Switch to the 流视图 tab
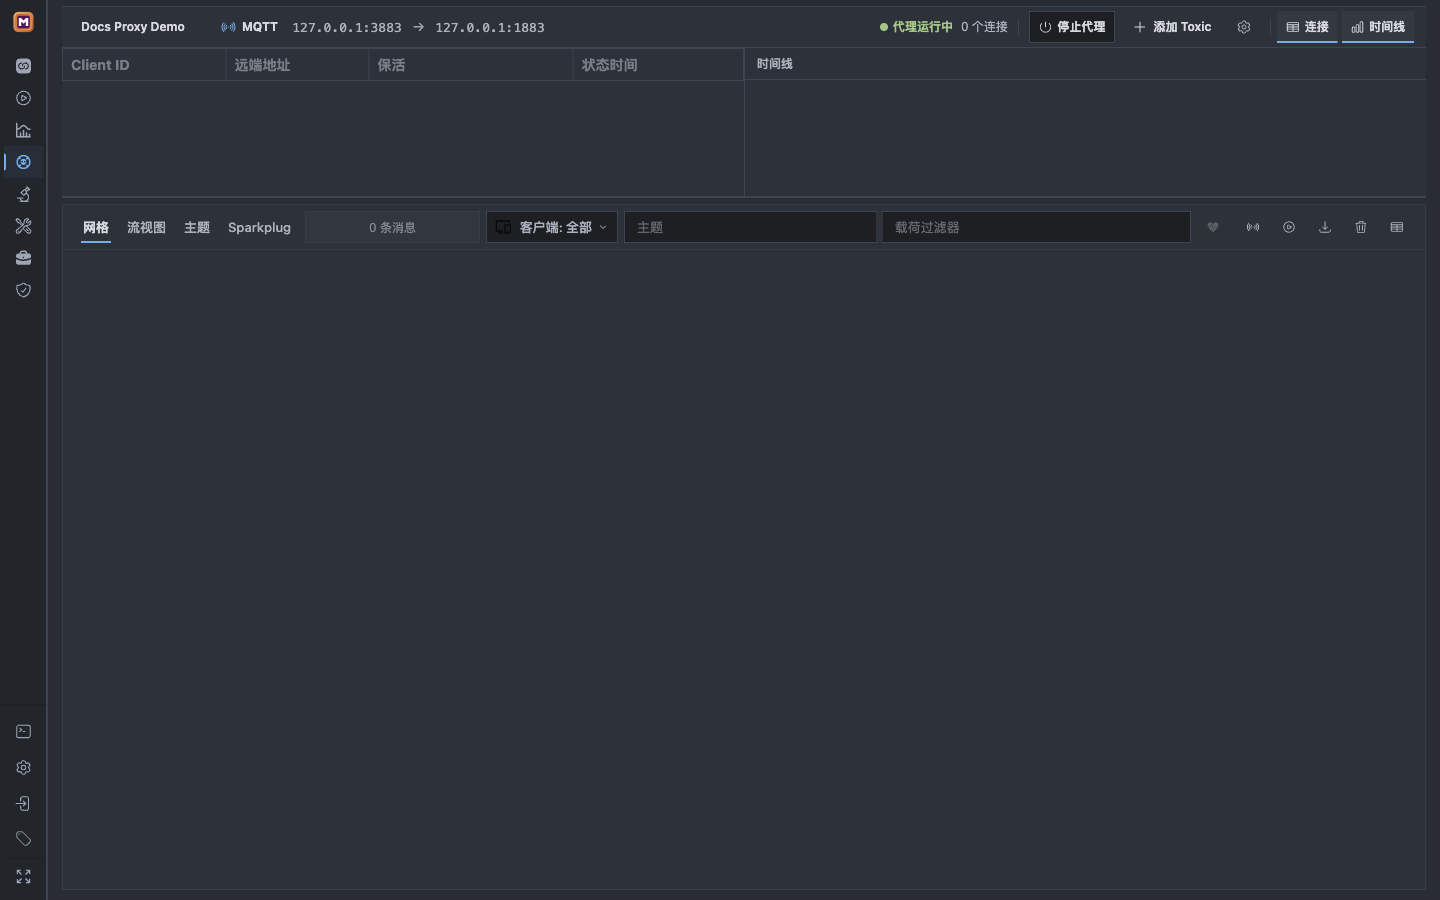 pyautogui.click(x=146, y=227)
